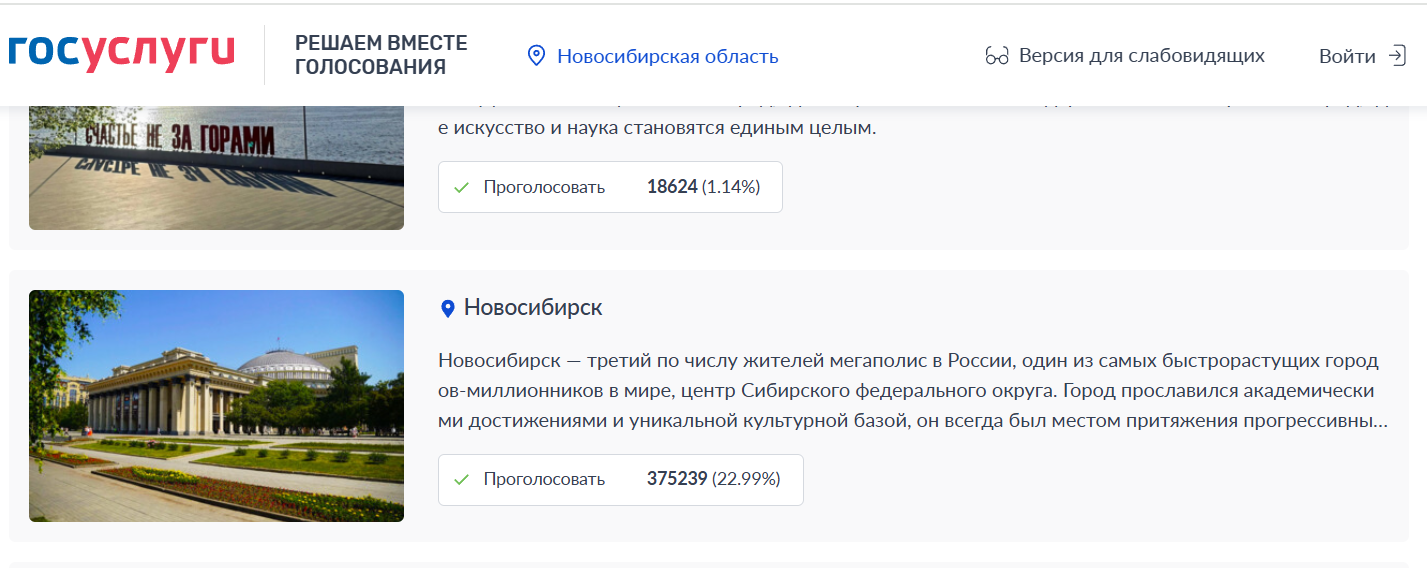Change region via Новосибирская область
The image size is (1427, 568).
667,56
